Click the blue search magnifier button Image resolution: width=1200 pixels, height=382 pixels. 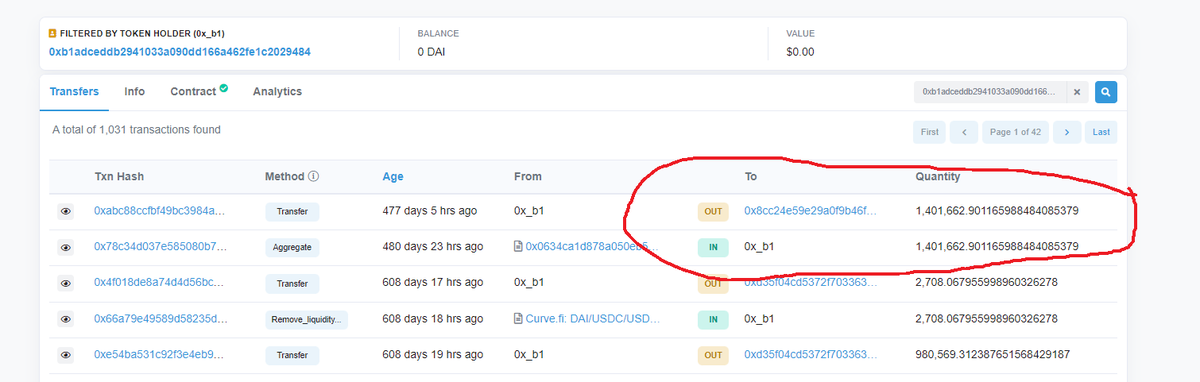pyautogui.click(x=1106, y=92)
